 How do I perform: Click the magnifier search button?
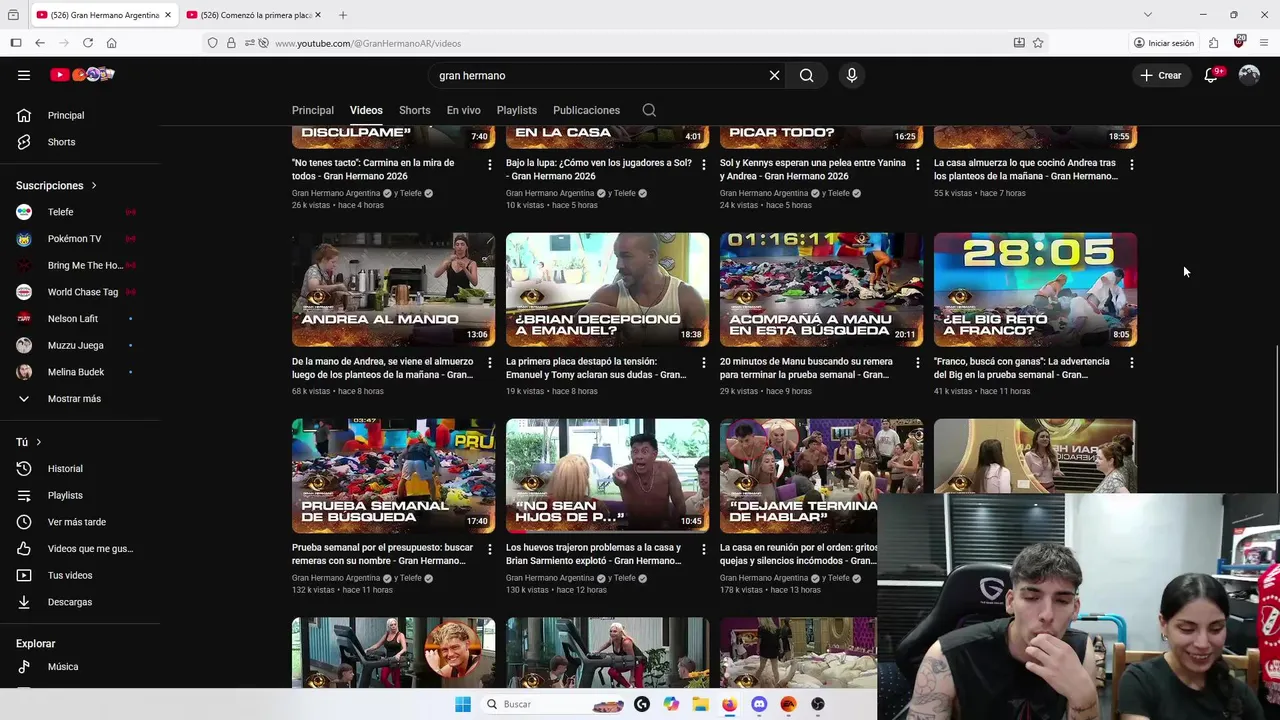(x=806, y=75)
